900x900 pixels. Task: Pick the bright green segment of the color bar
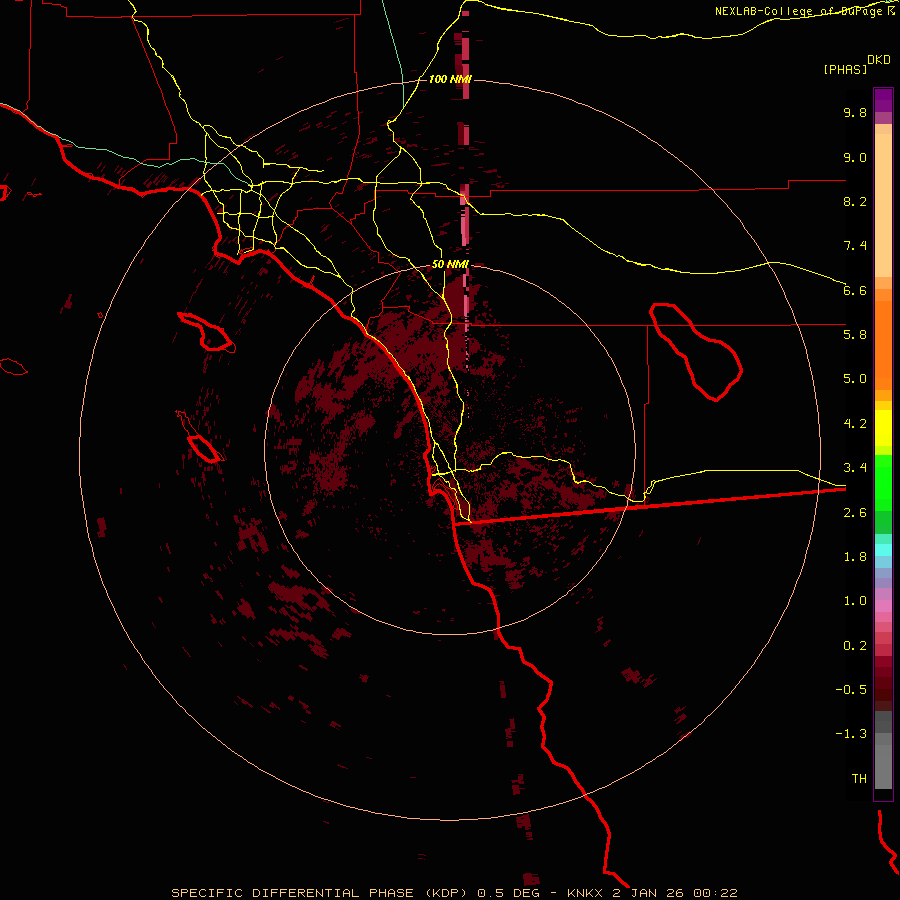883,482
